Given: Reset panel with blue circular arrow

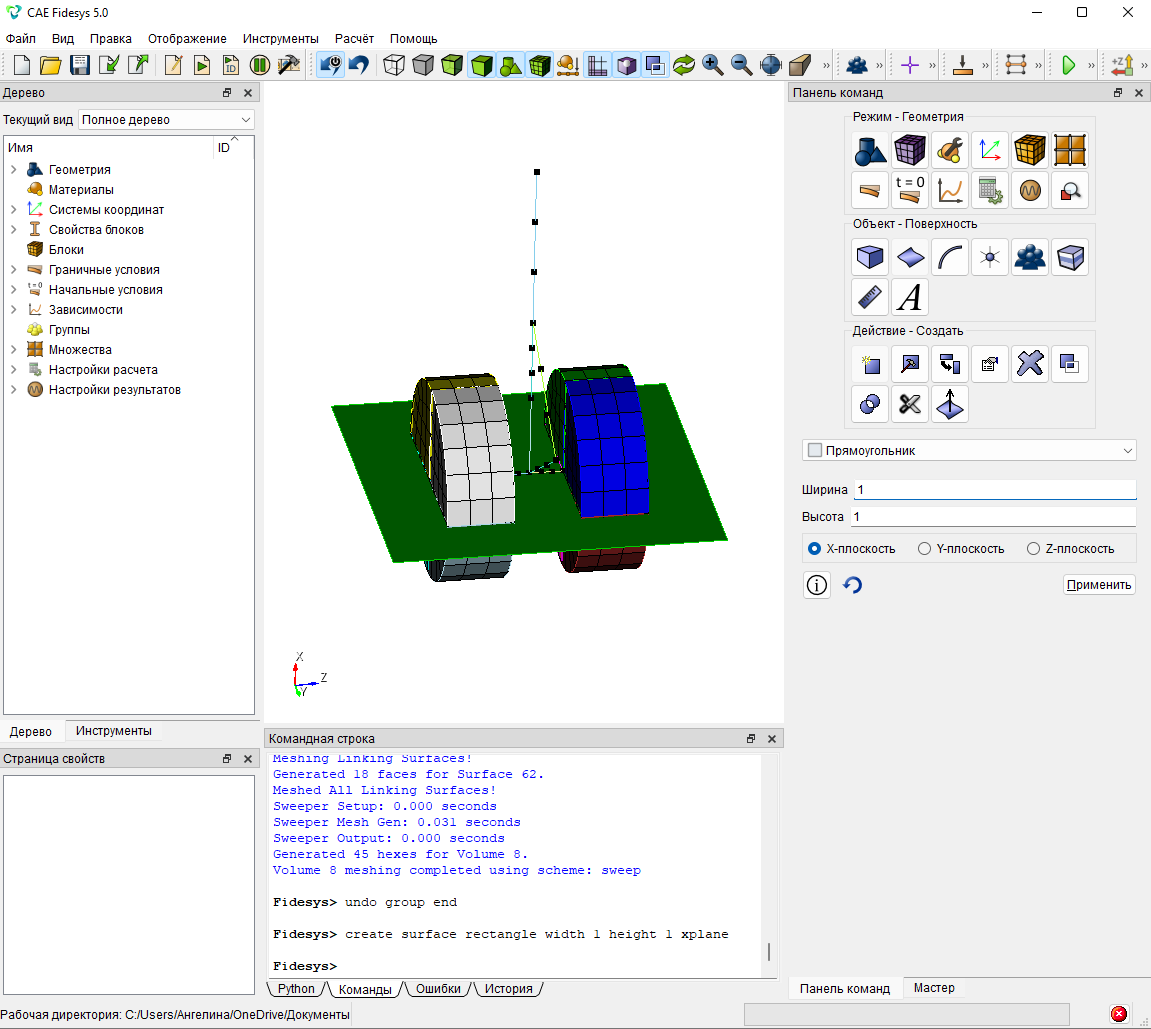Looking at the screenshot, I should (x=852, y=585).
